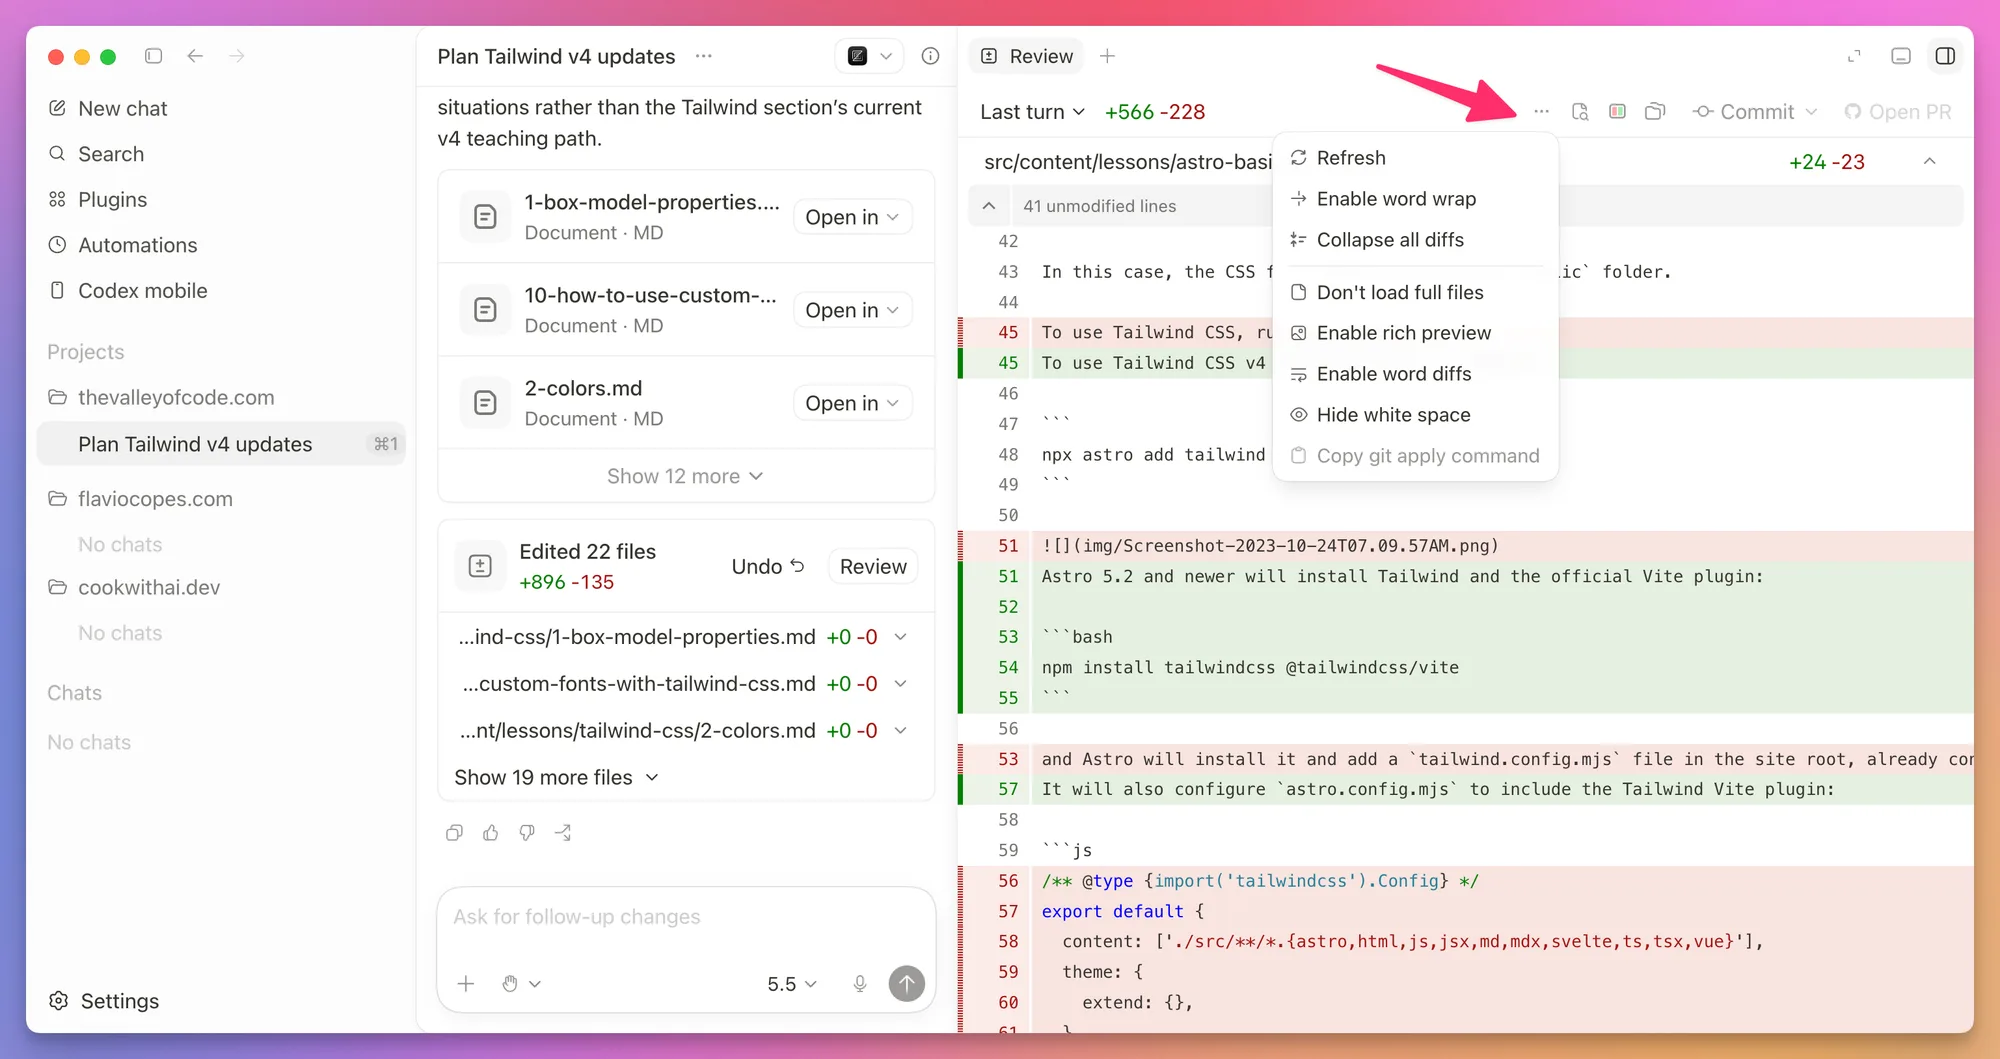Toggle the side-by-side diff view icon
The image size is (2000, 1059).
tap(1617, 112)
